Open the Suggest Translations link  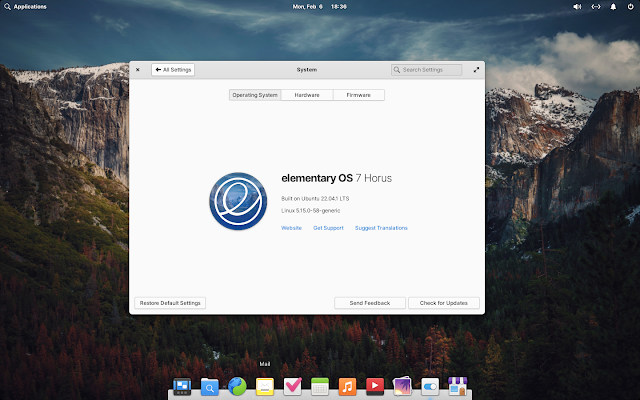tap(381, 228)
